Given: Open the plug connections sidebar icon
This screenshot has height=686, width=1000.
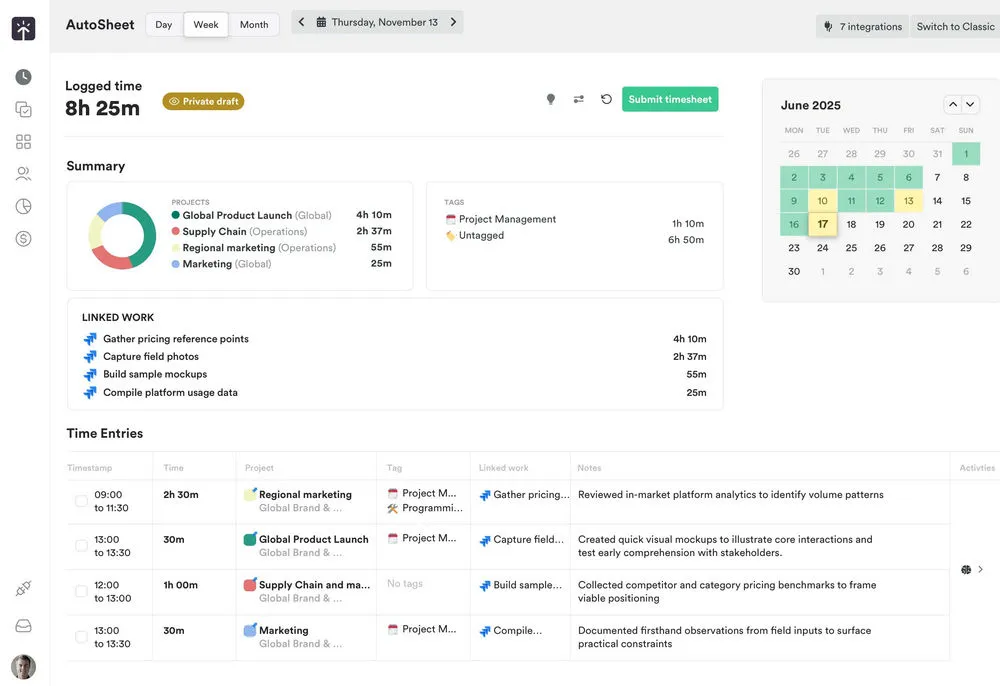Looking at the screenshot, I should 24,588.
